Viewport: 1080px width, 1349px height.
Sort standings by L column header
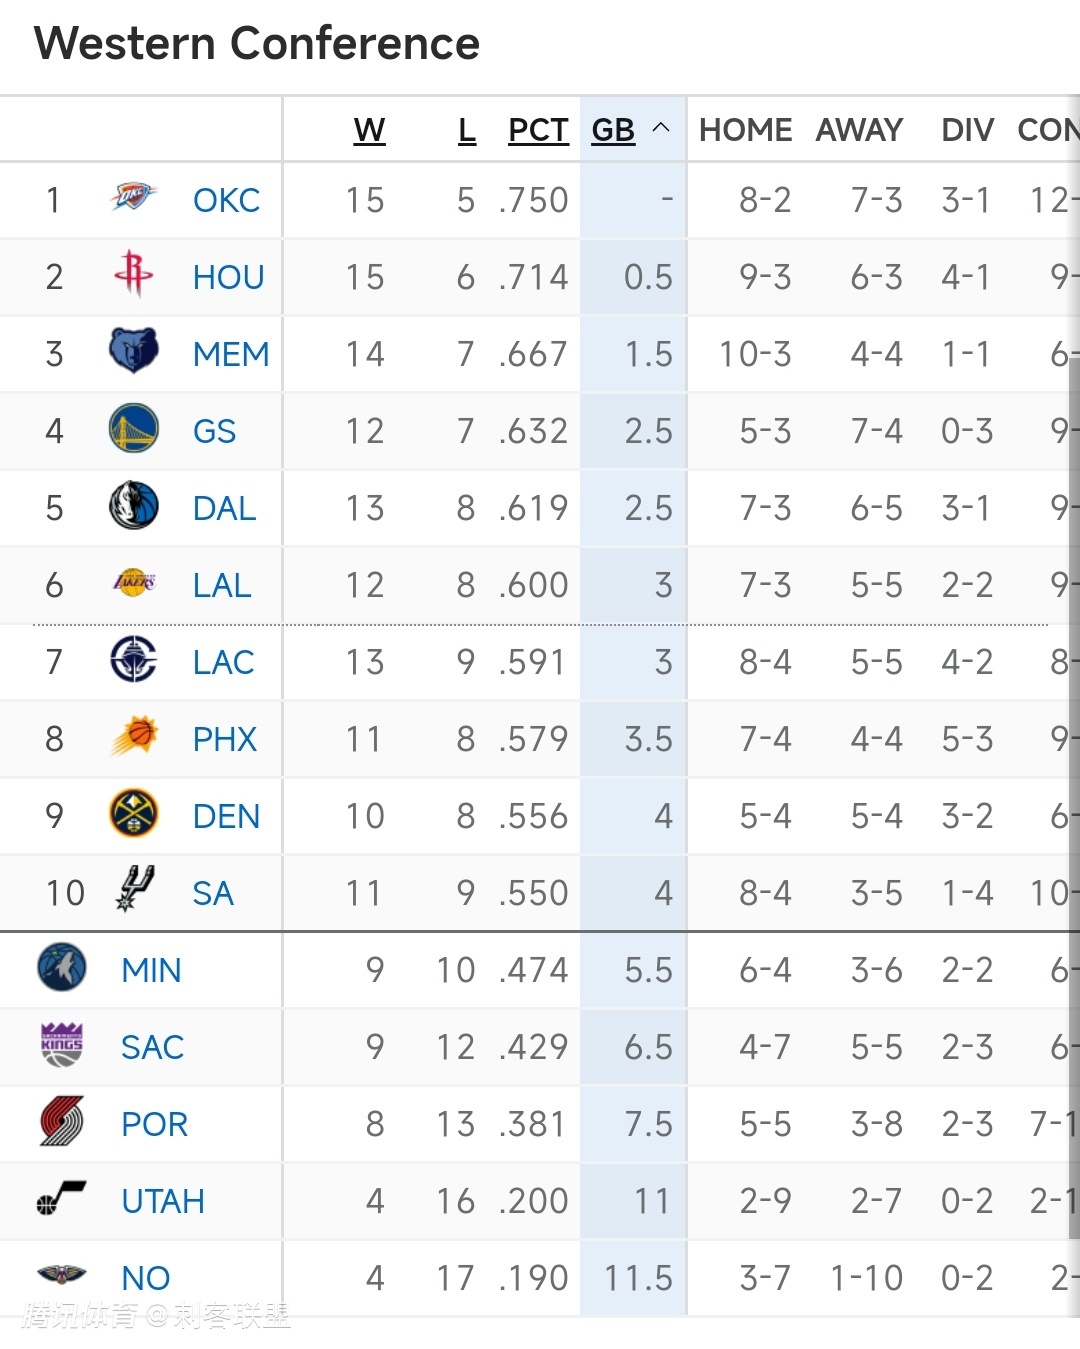467,130
